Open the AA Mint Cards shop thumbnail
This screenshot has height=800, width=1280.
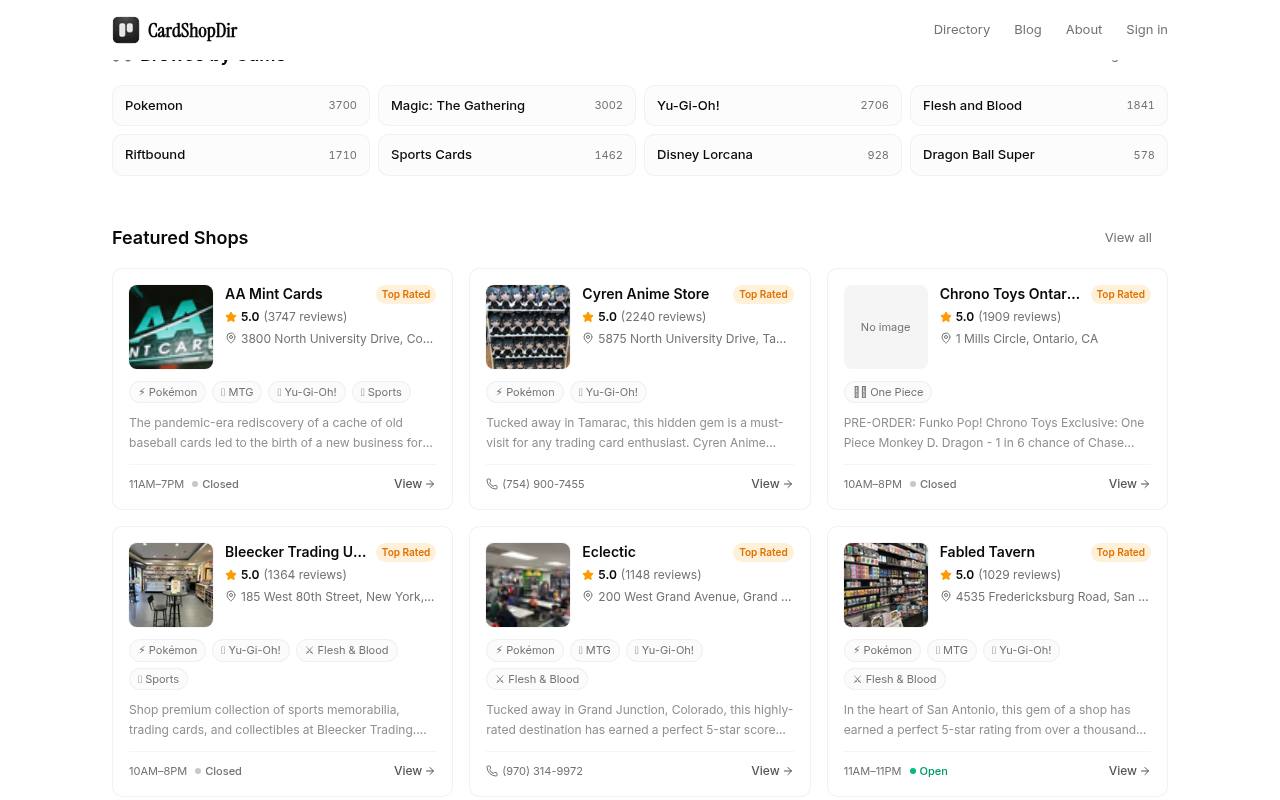click(171, 327)
